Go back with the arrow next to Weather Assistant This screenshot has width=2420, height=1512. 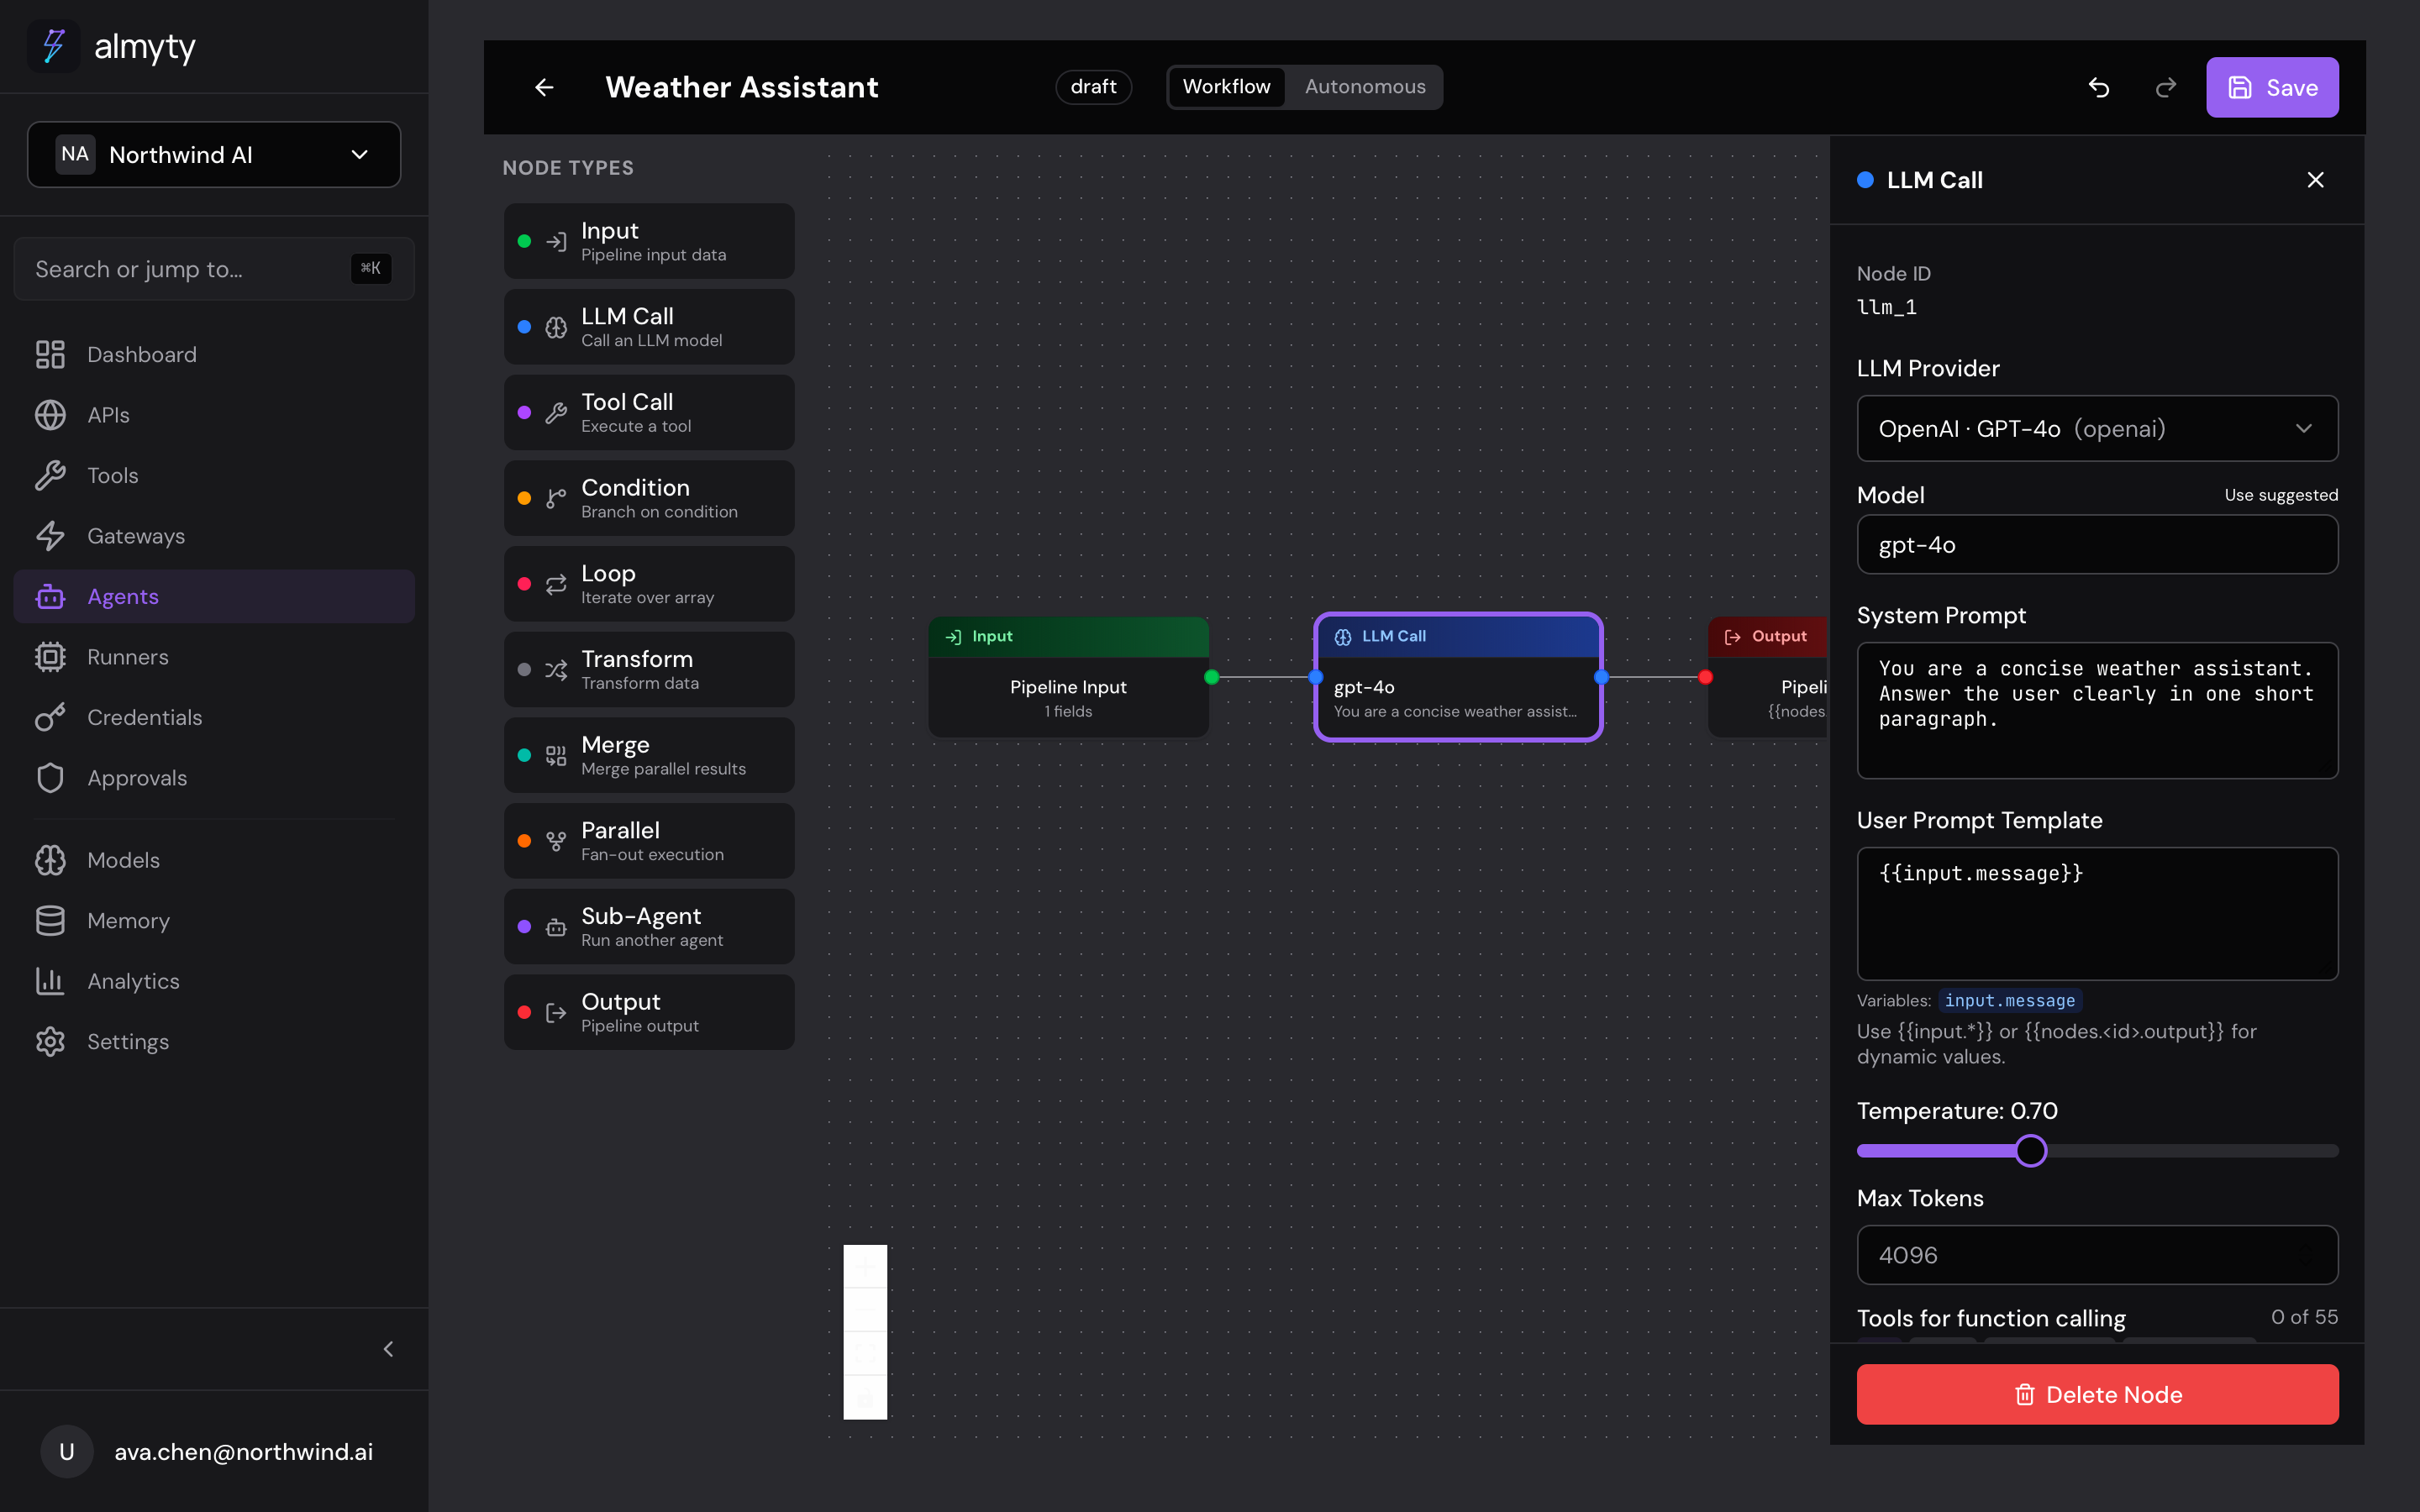(x=544, y=87)
